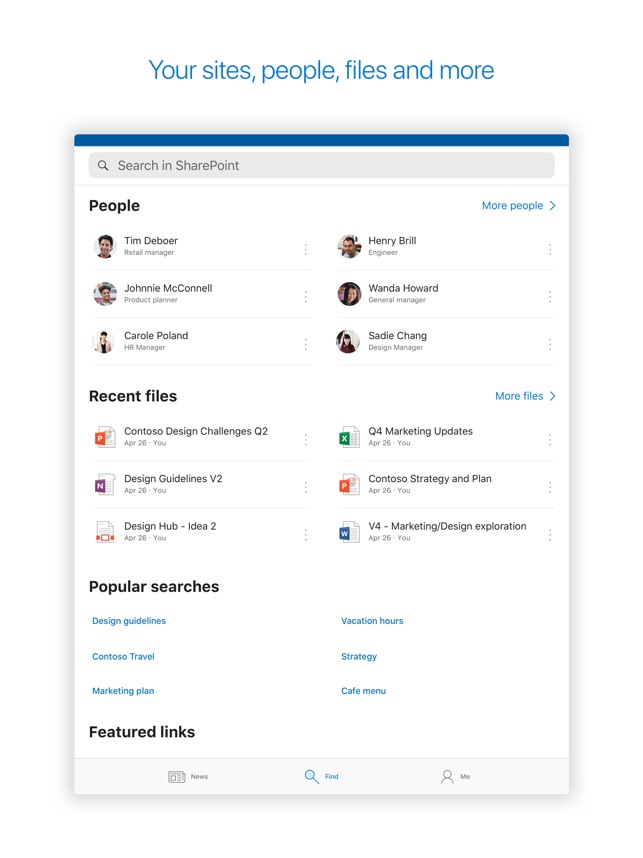The width and height of the screenshot is (643, 858).
Task: Open Q4 Marketing Updates file name
Action: 420,431
